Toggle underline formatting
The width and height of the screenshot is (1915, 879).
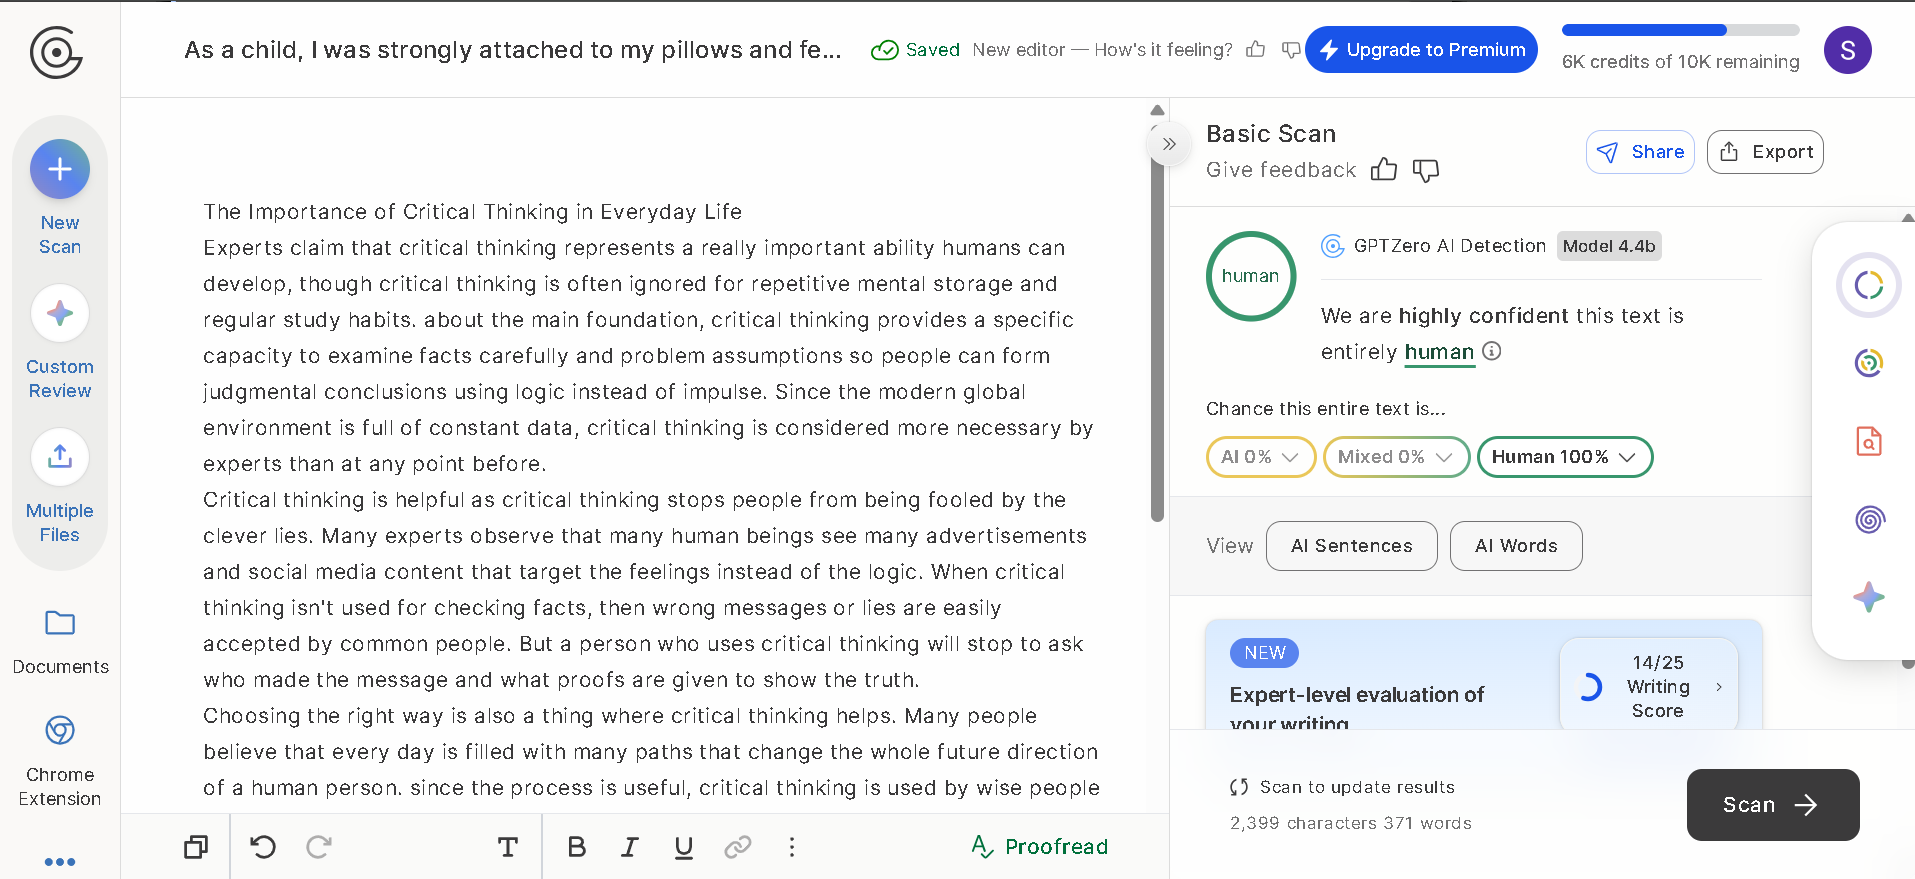point(684,847)
